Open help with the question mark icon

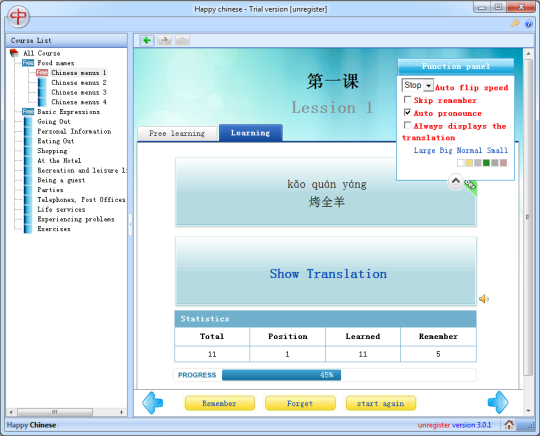(x=529, y=24)
